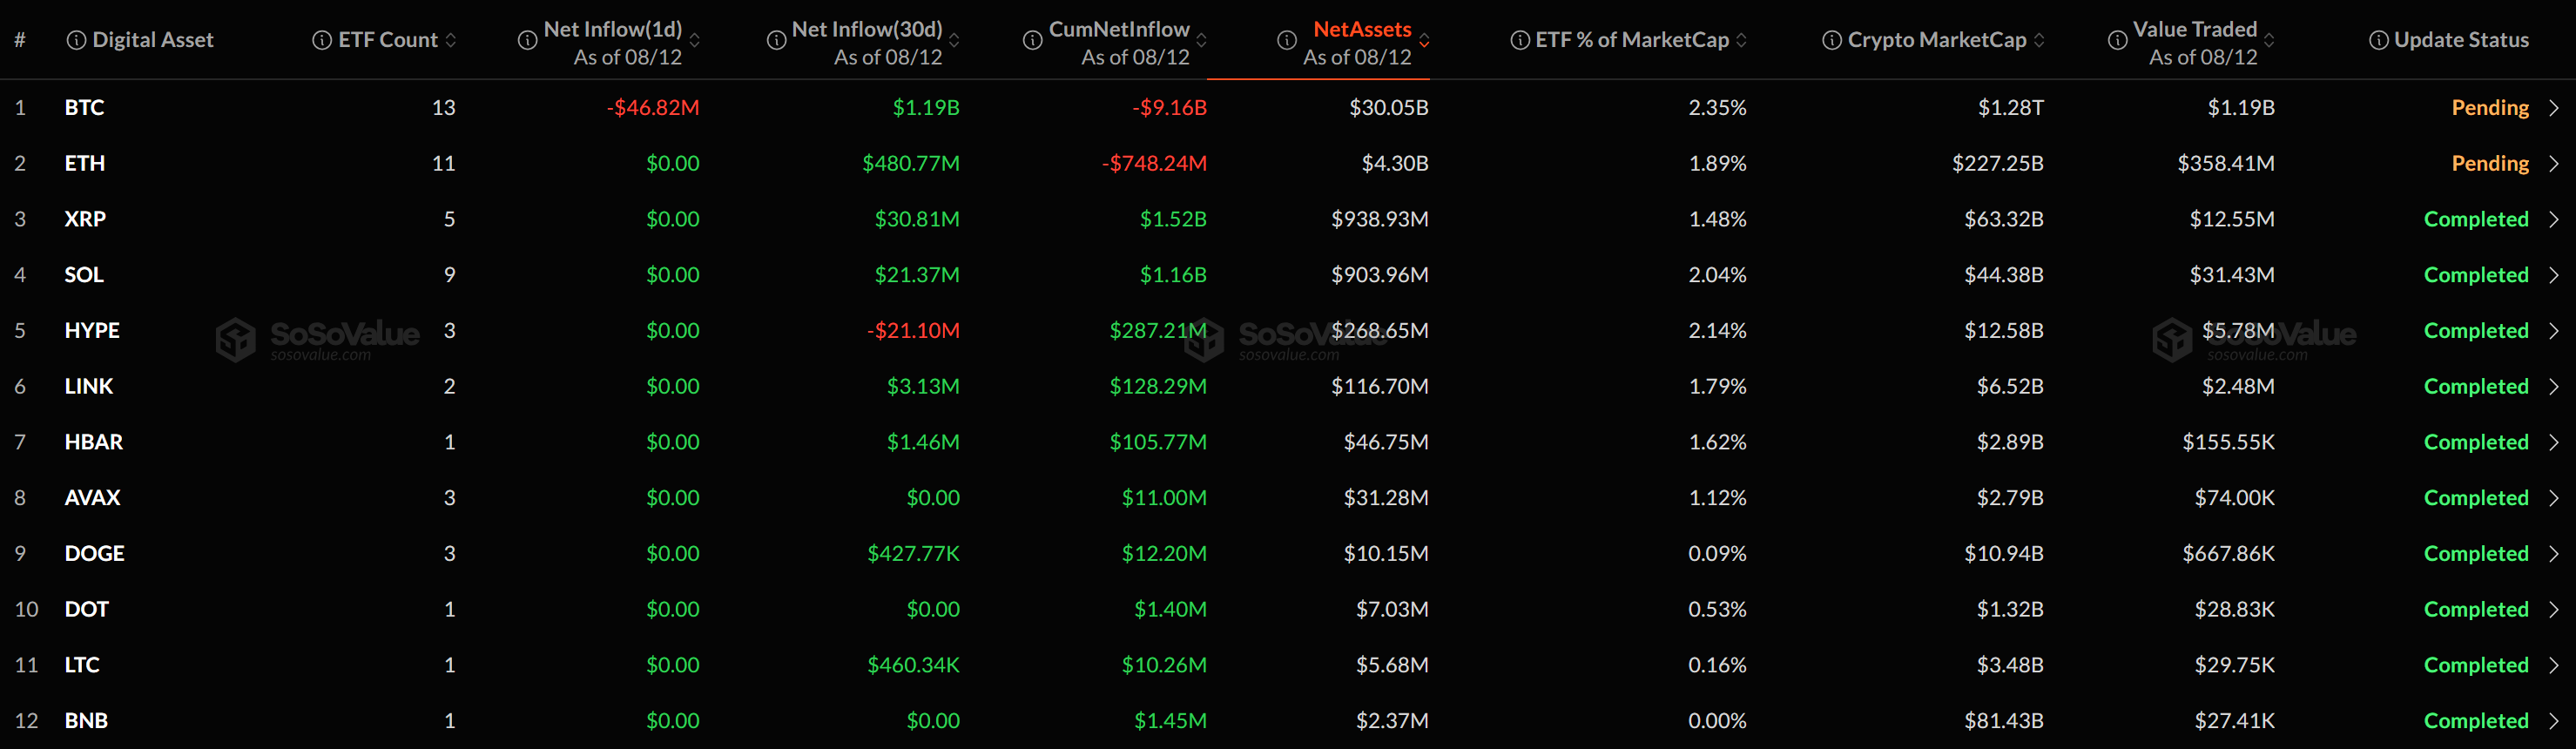This screenshot has width=2576, height=749.
Task: Click the info icon beside CumNetInflow
Action: pos(1033,40)
